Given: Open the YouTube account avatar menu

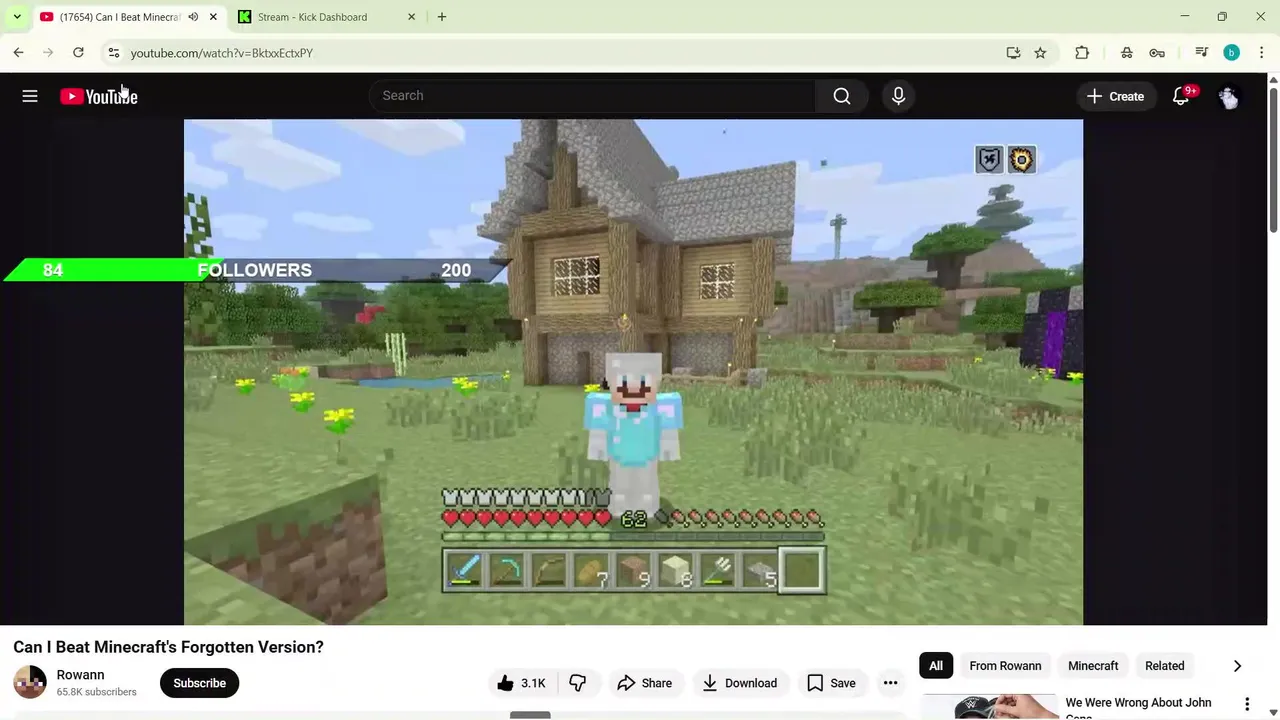Looking at the screenshot, I should click(x=1229, y=96).
